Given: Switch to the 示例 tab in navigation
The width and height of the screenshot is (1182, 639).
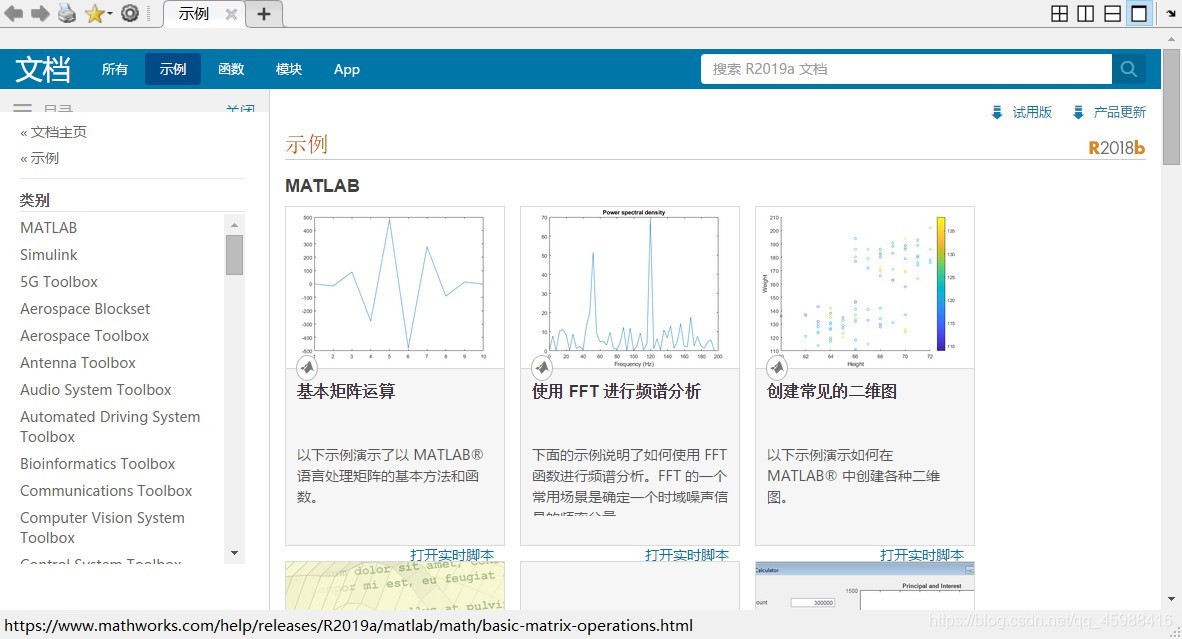Looking at the screenshot, I should [173, 69].
